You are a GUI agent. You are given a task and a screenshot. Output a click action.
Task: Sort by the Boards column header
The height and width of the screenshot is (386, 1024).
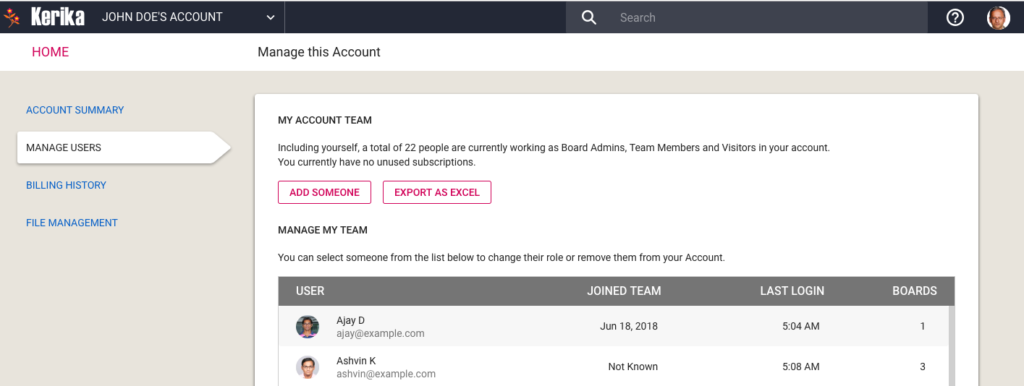click(x=915, y=291)
